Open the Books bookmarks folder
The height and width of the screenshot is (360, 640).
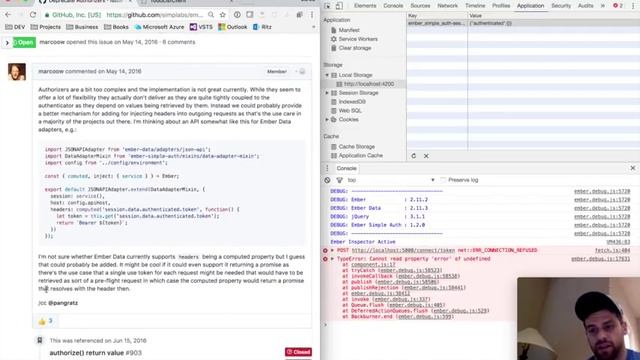[x=116, y=27]
